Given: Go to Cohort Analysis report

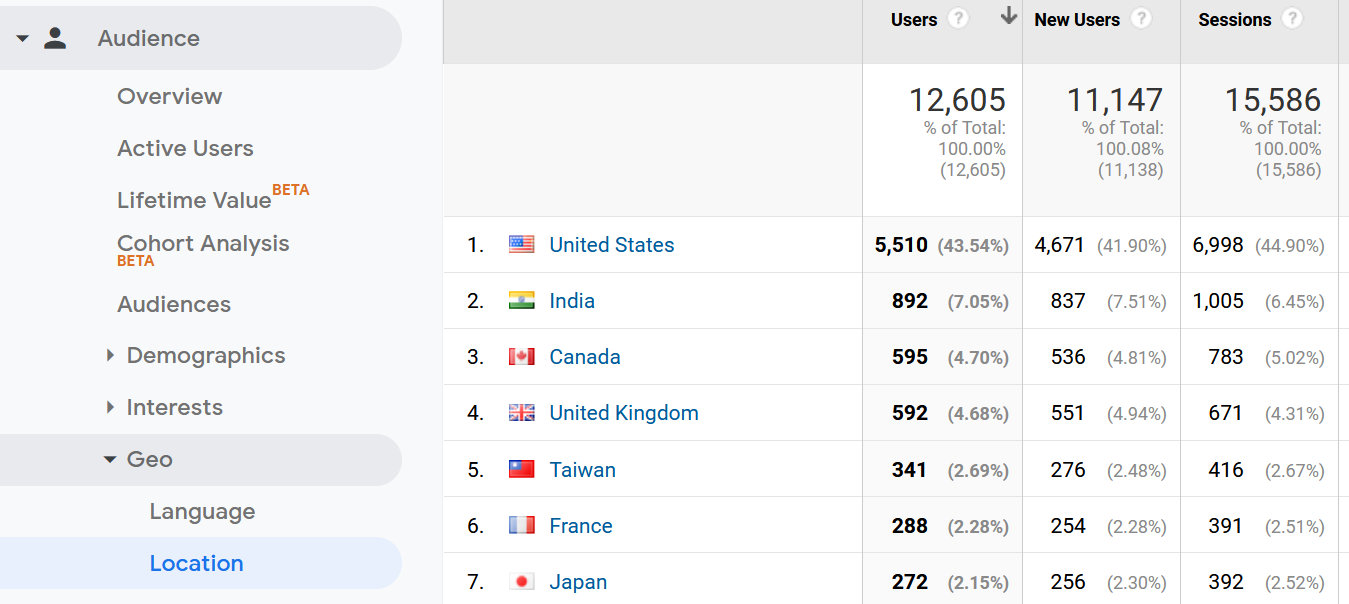Looking at the screenshot, I should click(x=203, y=244).
